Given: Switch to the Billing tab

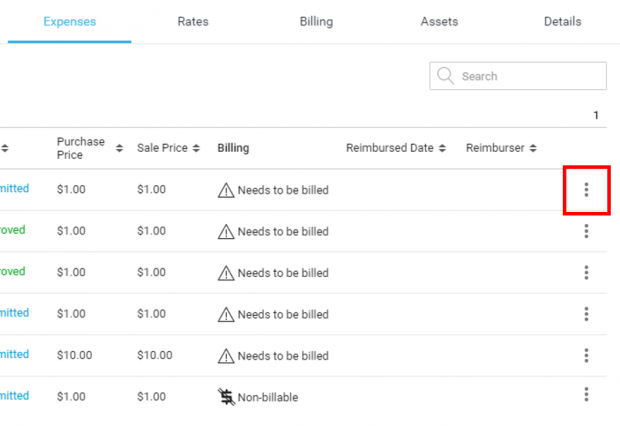Looking at the screenshot, I should point(316,21).
